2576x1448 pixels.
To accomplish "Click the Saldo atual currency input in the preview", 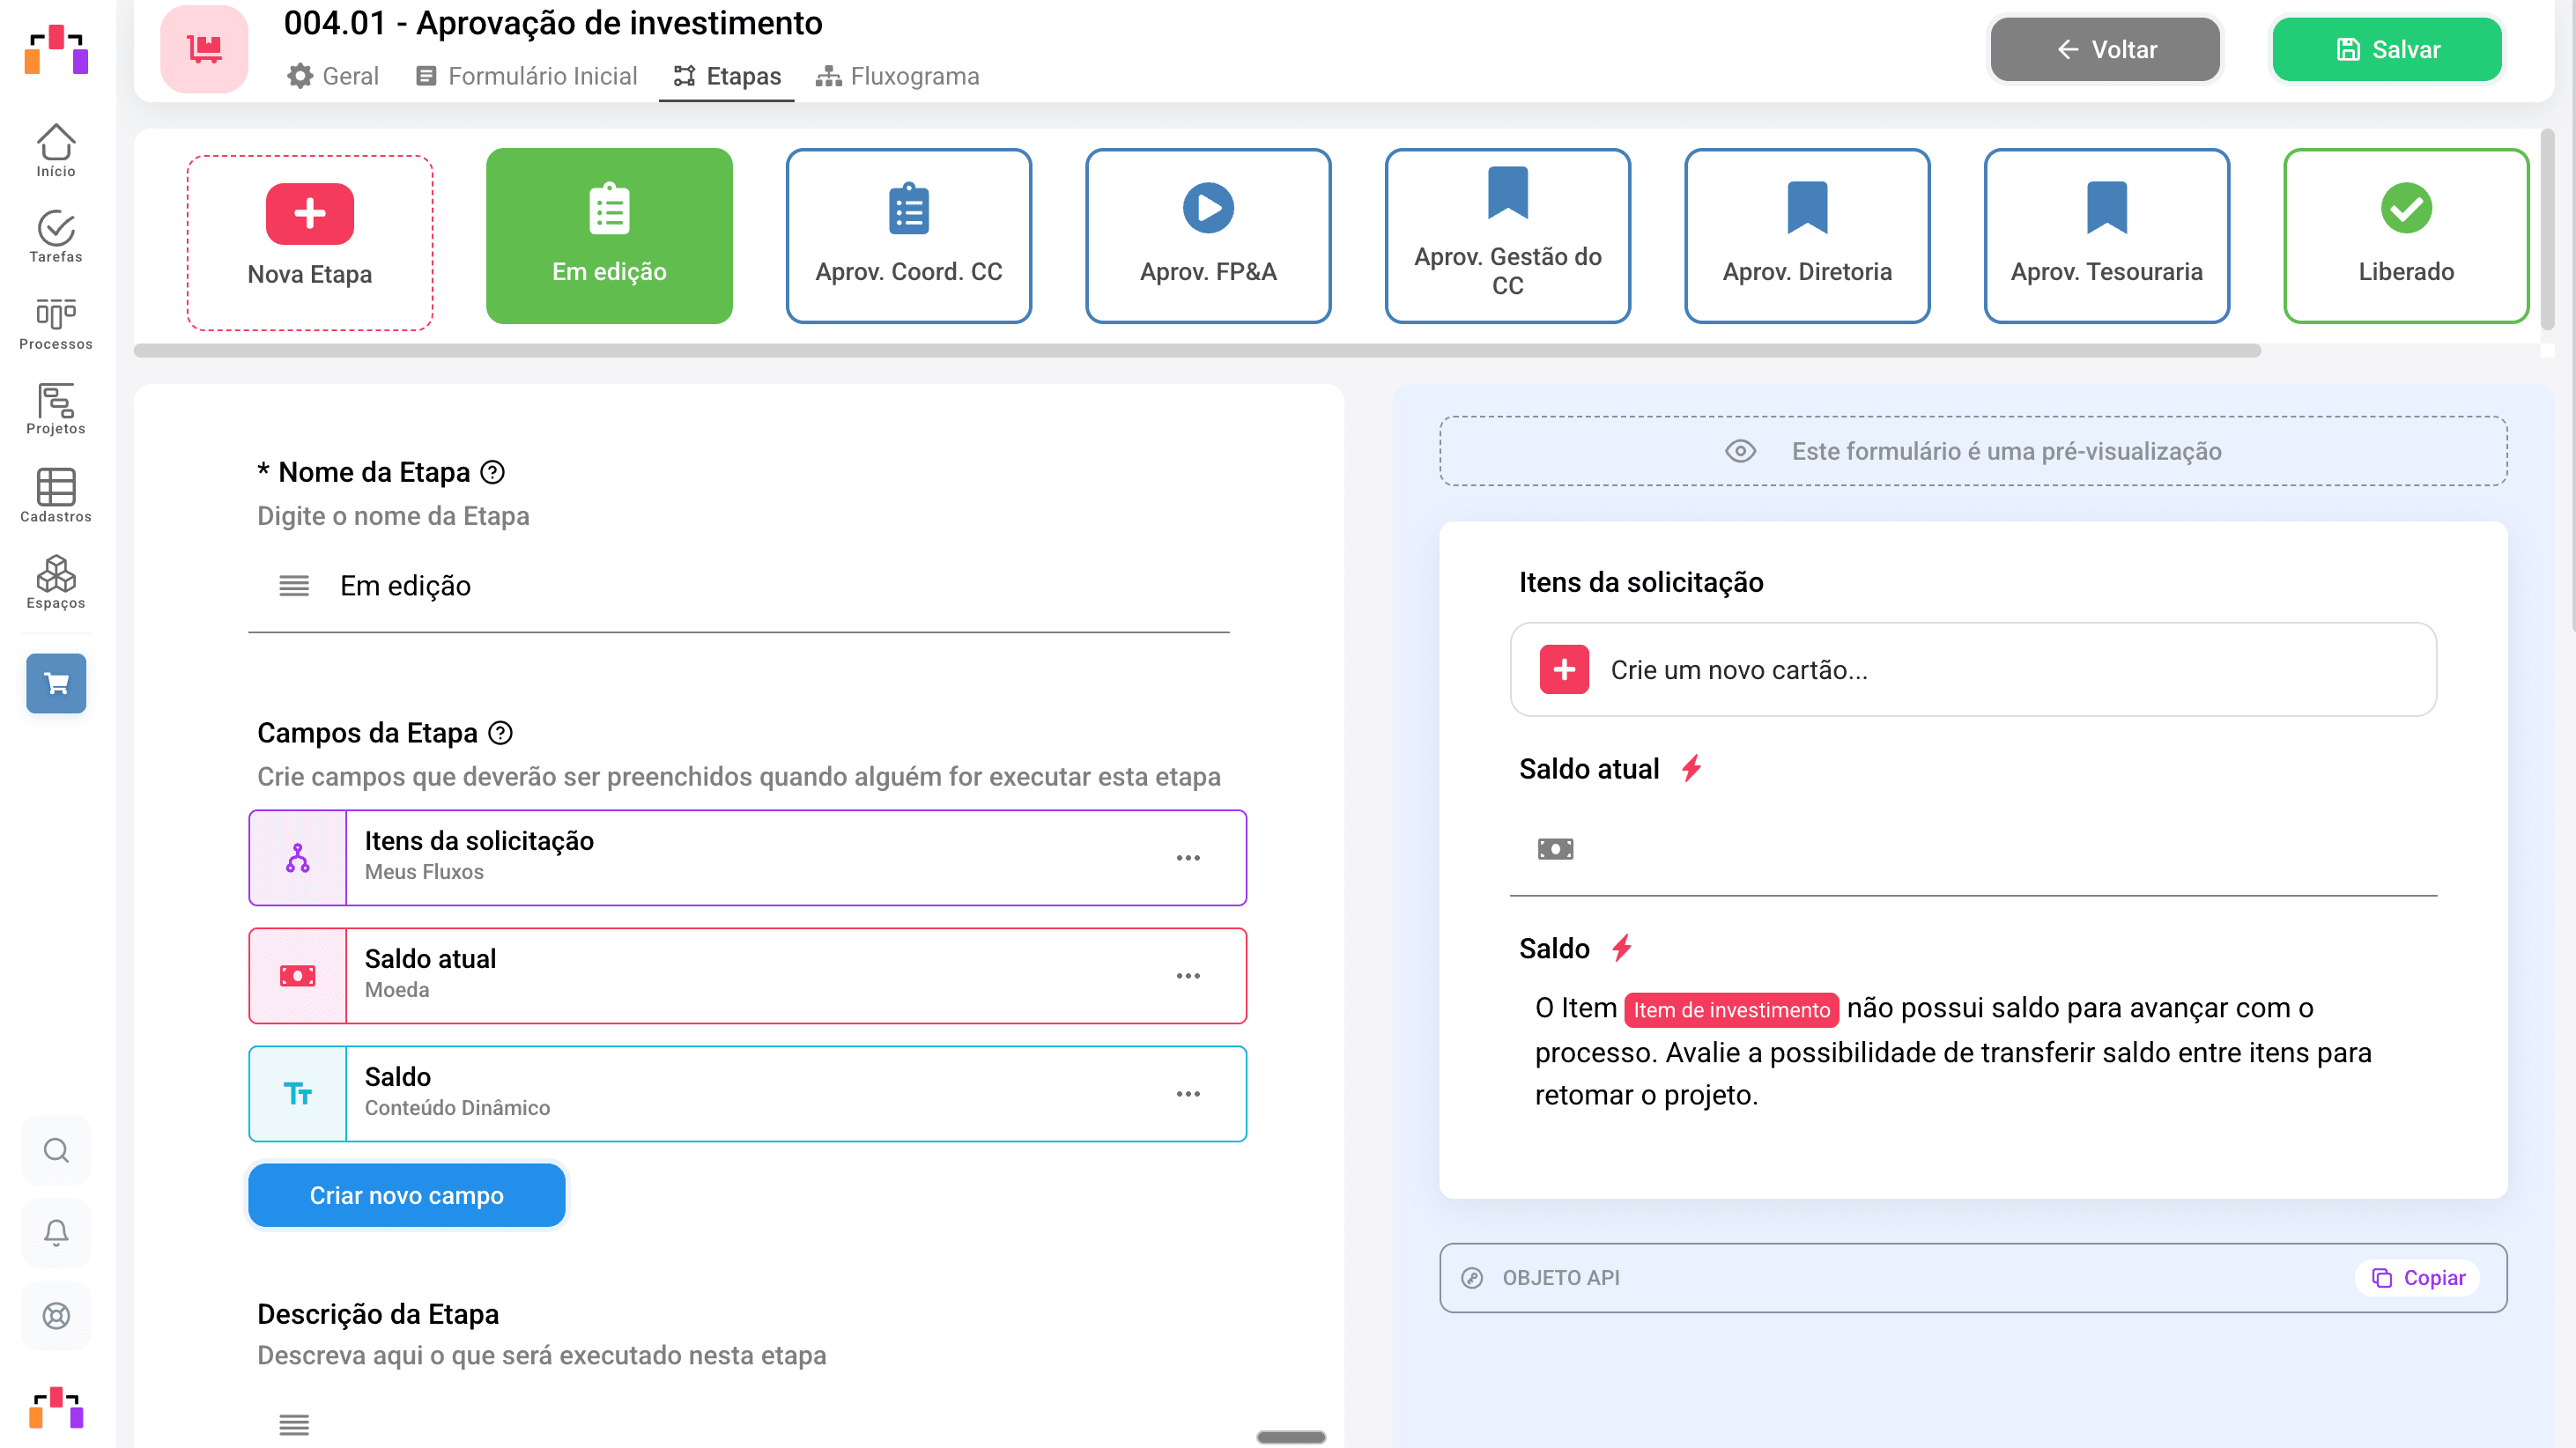I will click(x=1972, y=849).
